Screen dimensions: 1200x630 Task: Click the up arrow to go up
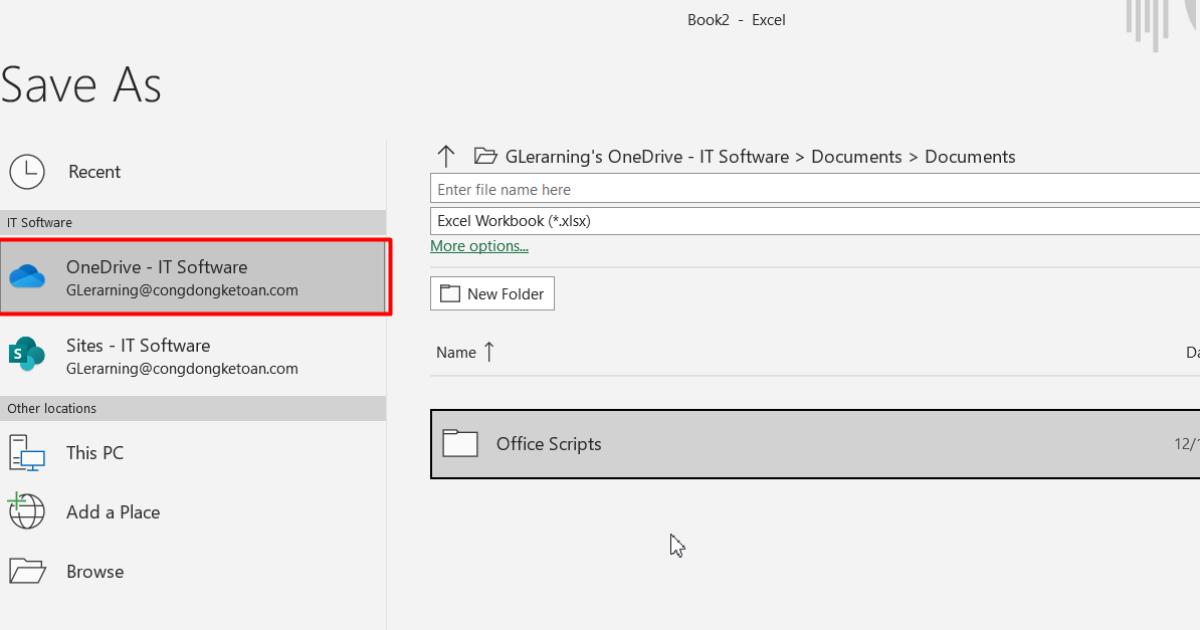coord(445,156)
